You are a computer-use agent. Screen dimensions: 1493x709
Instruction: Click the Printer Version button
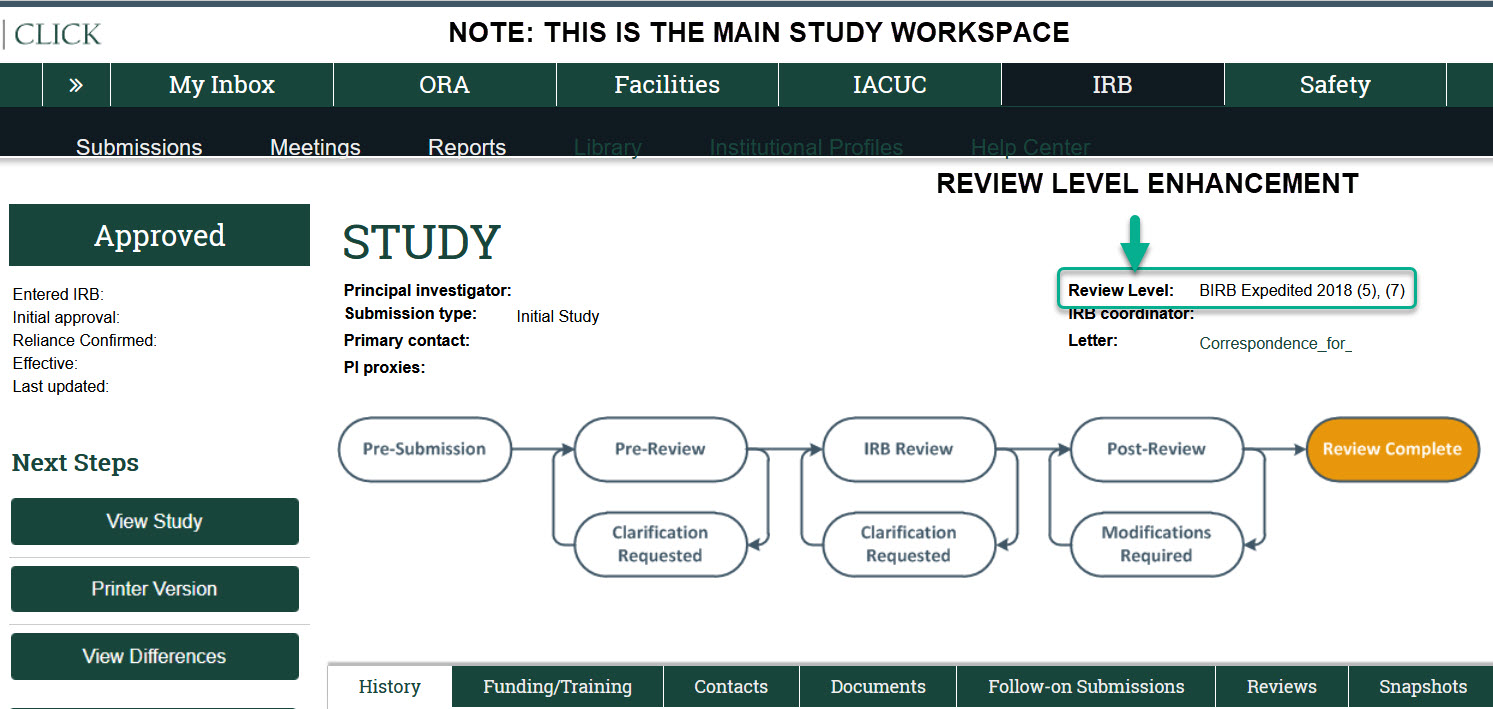[154, 589]
